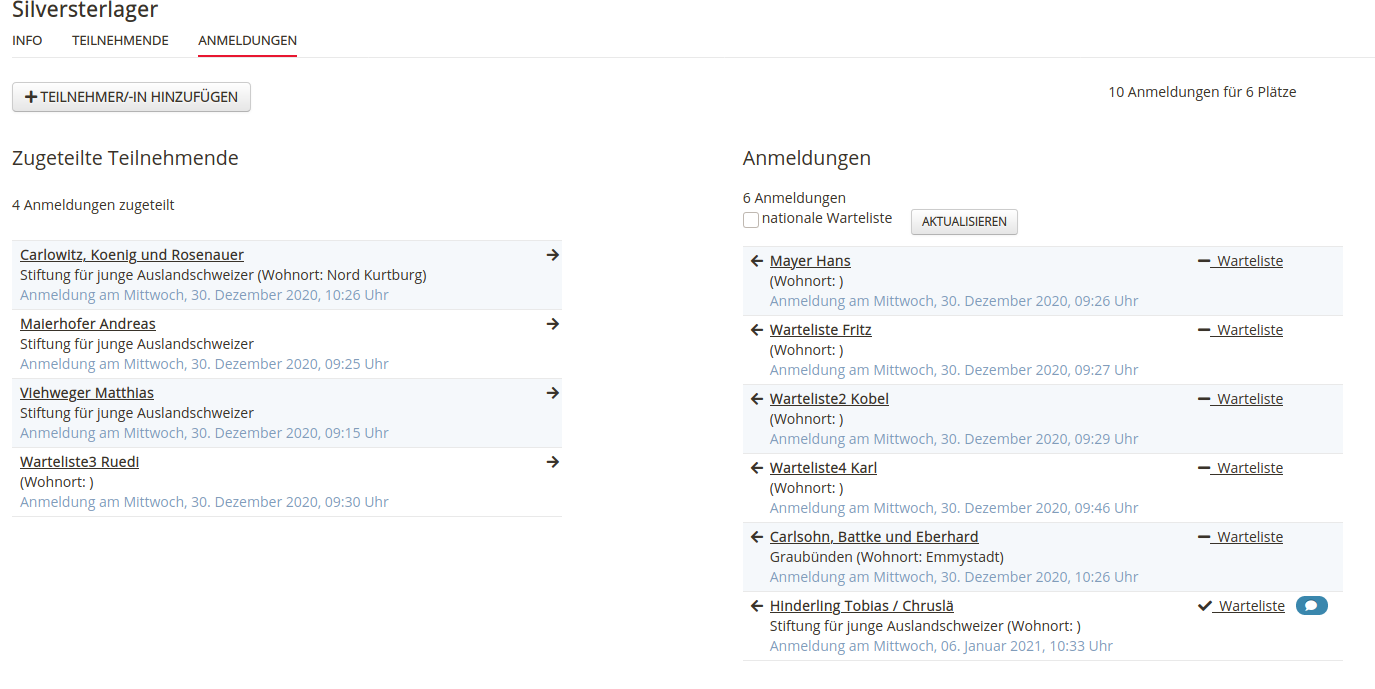Toggle Warteliste for Mayer Hans
The height and width of the screenshot is (689, 1375).
1240,261
